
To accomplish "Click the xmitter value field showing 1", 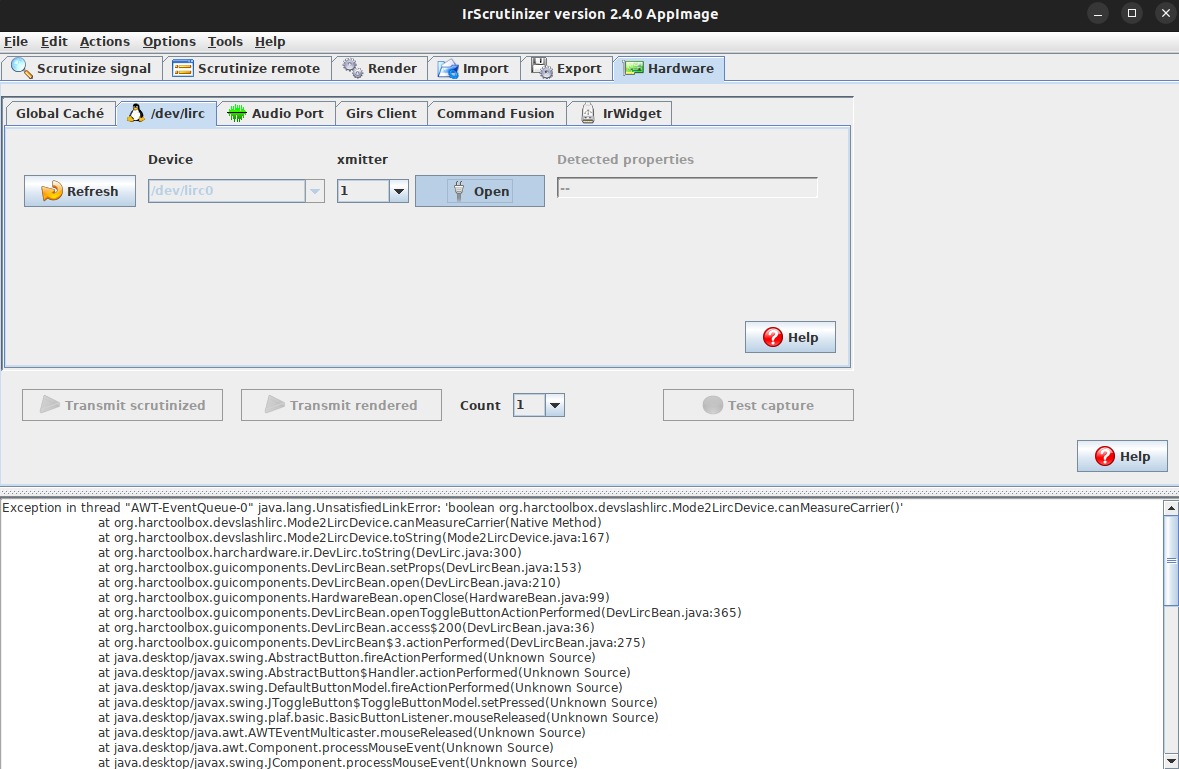I will pos(363,191).
